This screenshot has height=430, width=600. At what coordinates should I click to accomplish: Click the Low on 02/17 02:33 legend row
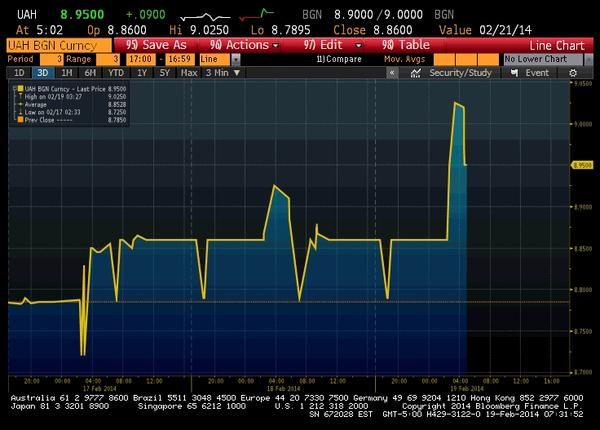pos(73,112)
